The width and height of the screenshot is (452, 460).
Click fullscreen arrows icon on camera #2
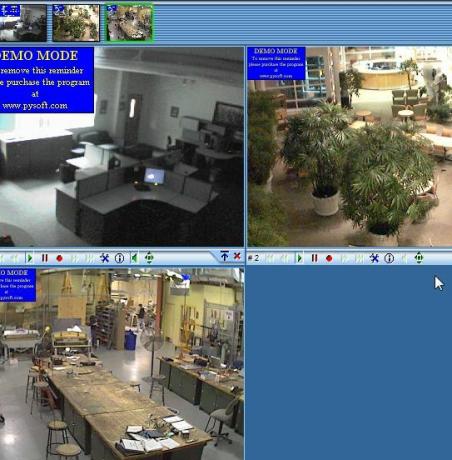[x=419, y=258]
